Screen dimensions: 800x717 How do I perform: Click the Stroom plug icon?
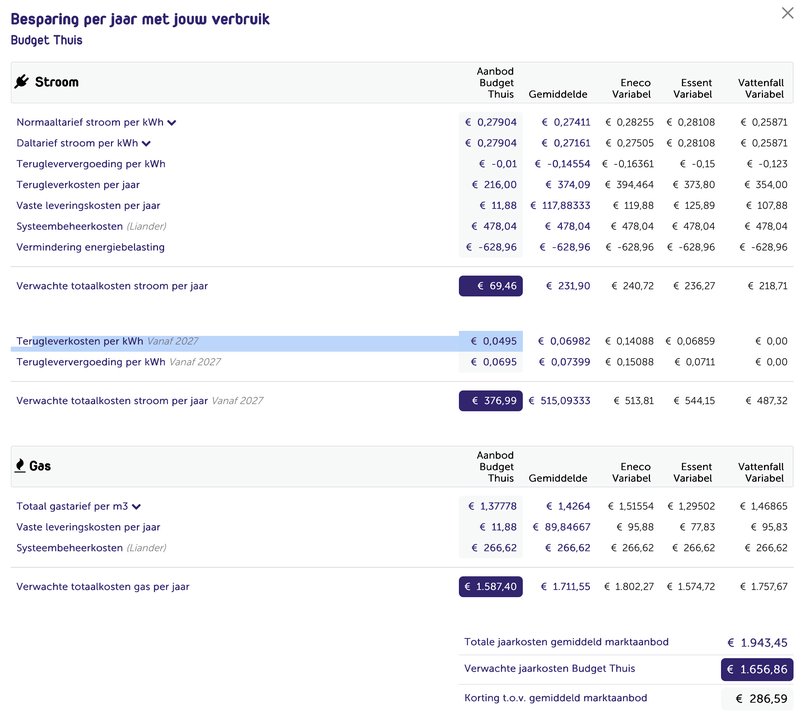point(21,82)
